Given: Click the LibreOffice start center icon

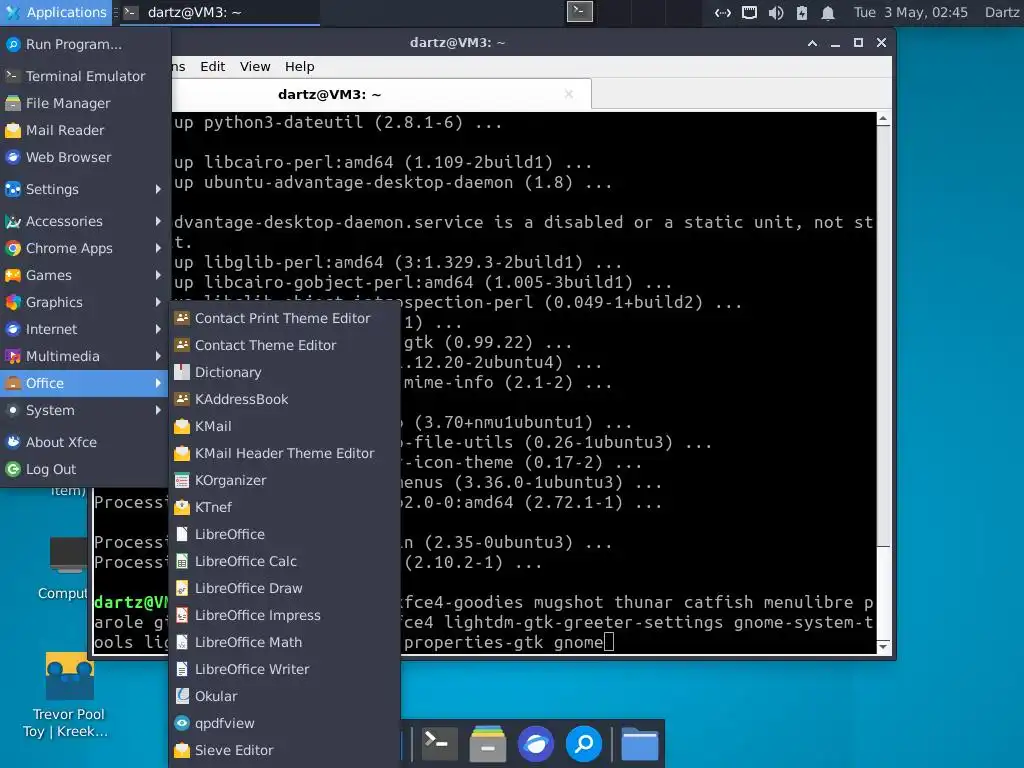Looking at the screenshot, I should point(182,534).
